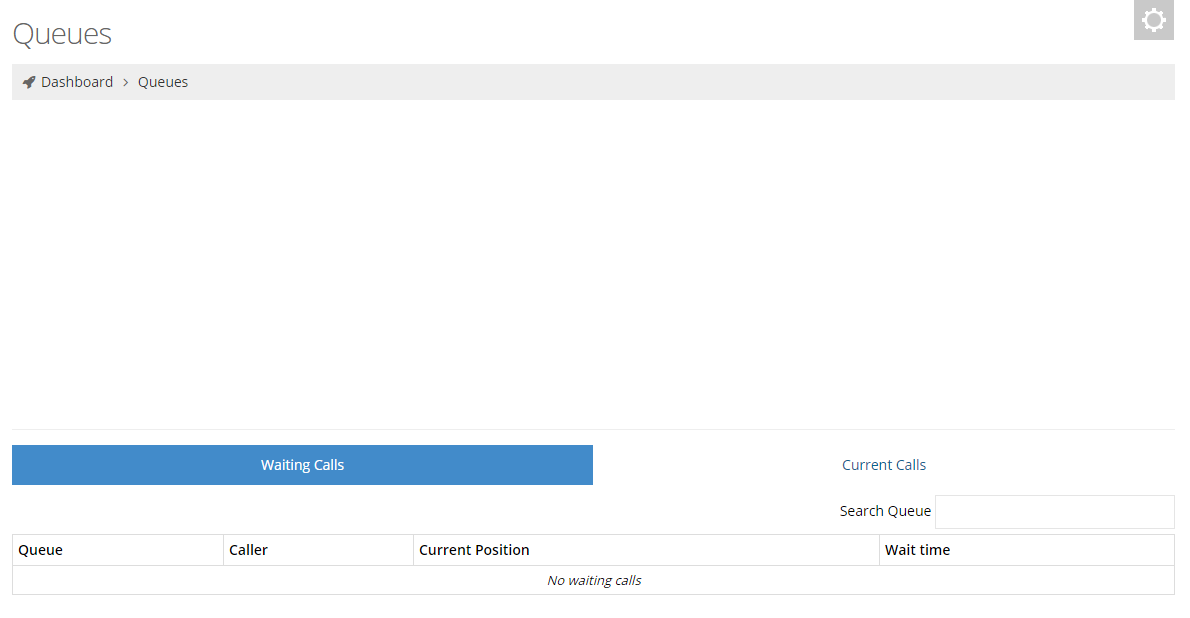Click the rocket icon in breadcrumb
The width and height of the screenshot is (1190, 618).
tap(29, 82)
